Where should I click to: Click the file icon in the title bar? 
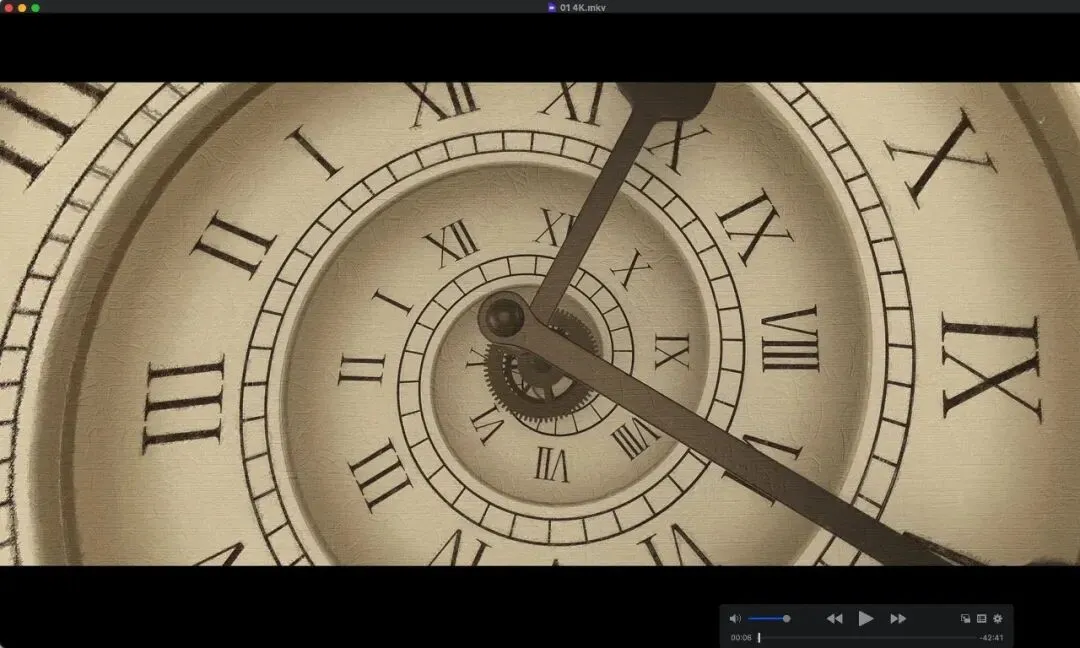(x=552, y=8)
